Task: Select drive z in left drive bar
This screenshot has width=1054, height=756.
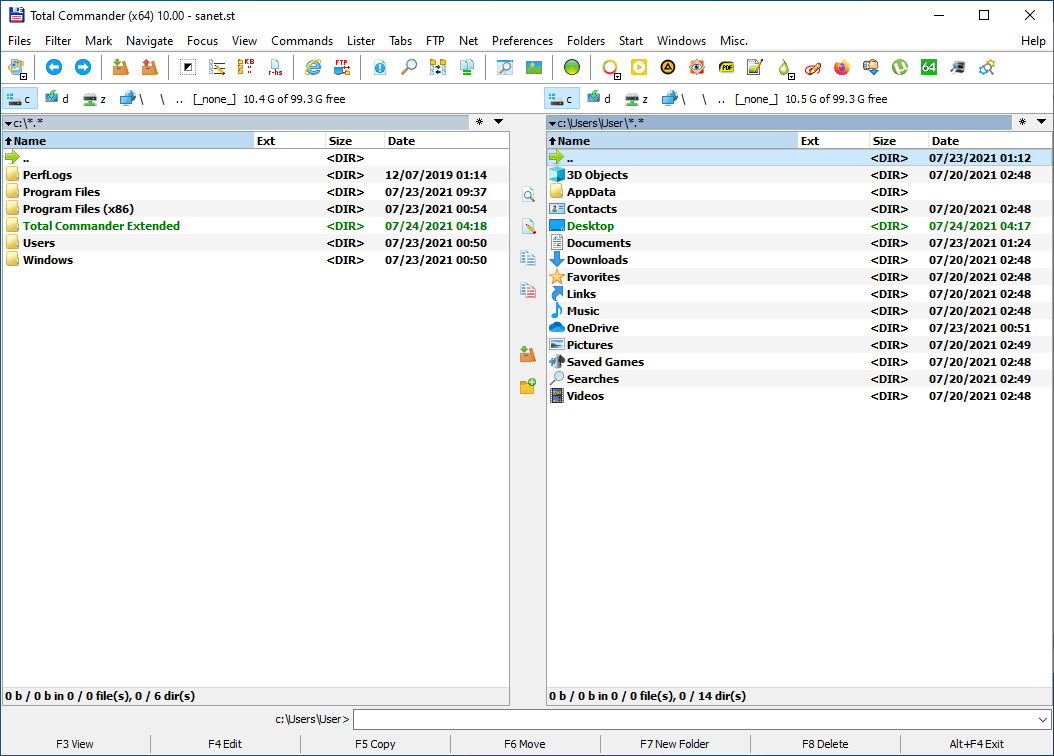Action: point(95,99)
